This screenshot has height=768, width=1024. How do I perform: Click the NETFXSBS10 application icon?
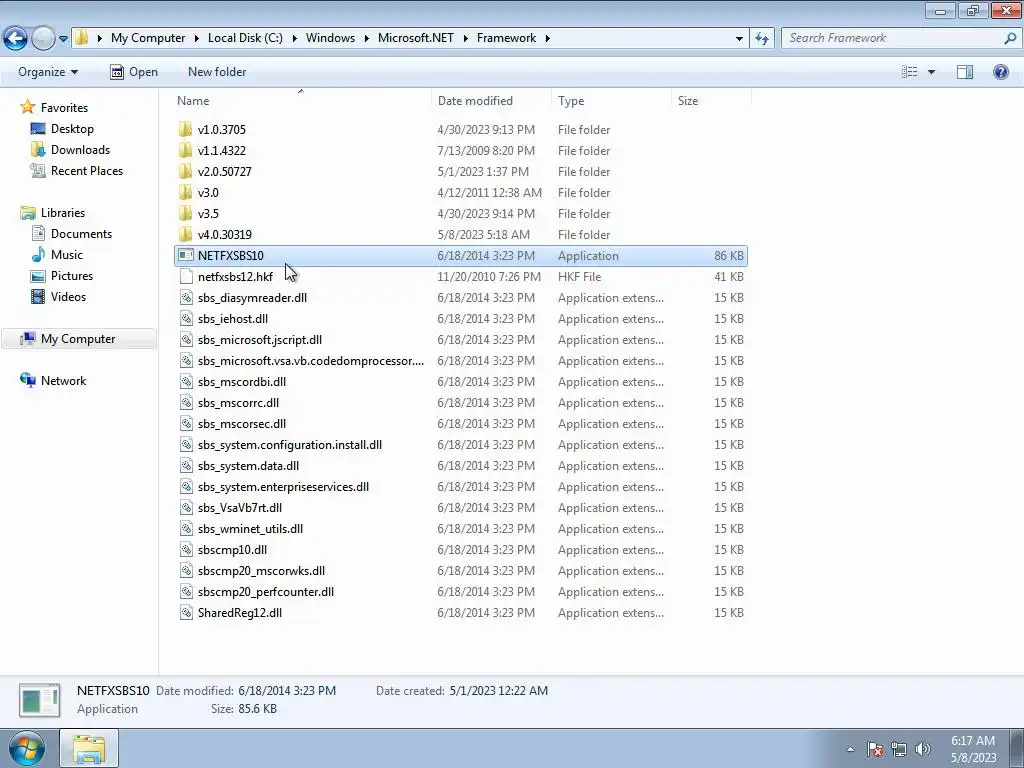[x=186, y=255]
